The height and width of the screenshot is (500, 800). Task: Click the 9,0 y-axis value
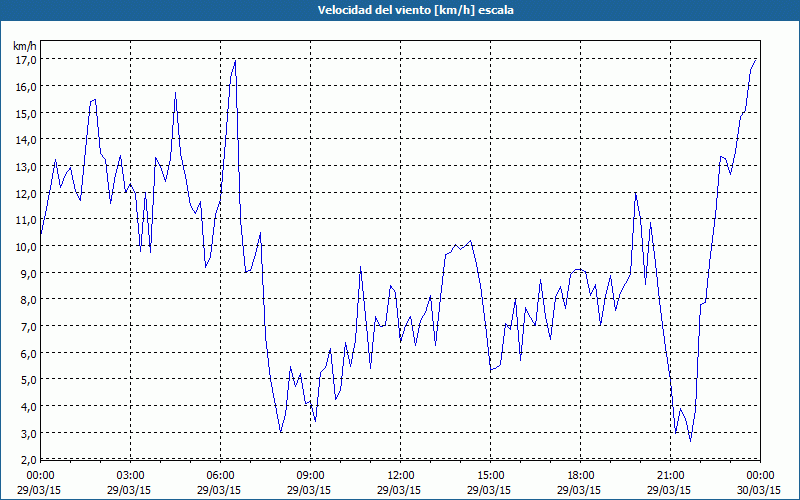click(29, 274)
